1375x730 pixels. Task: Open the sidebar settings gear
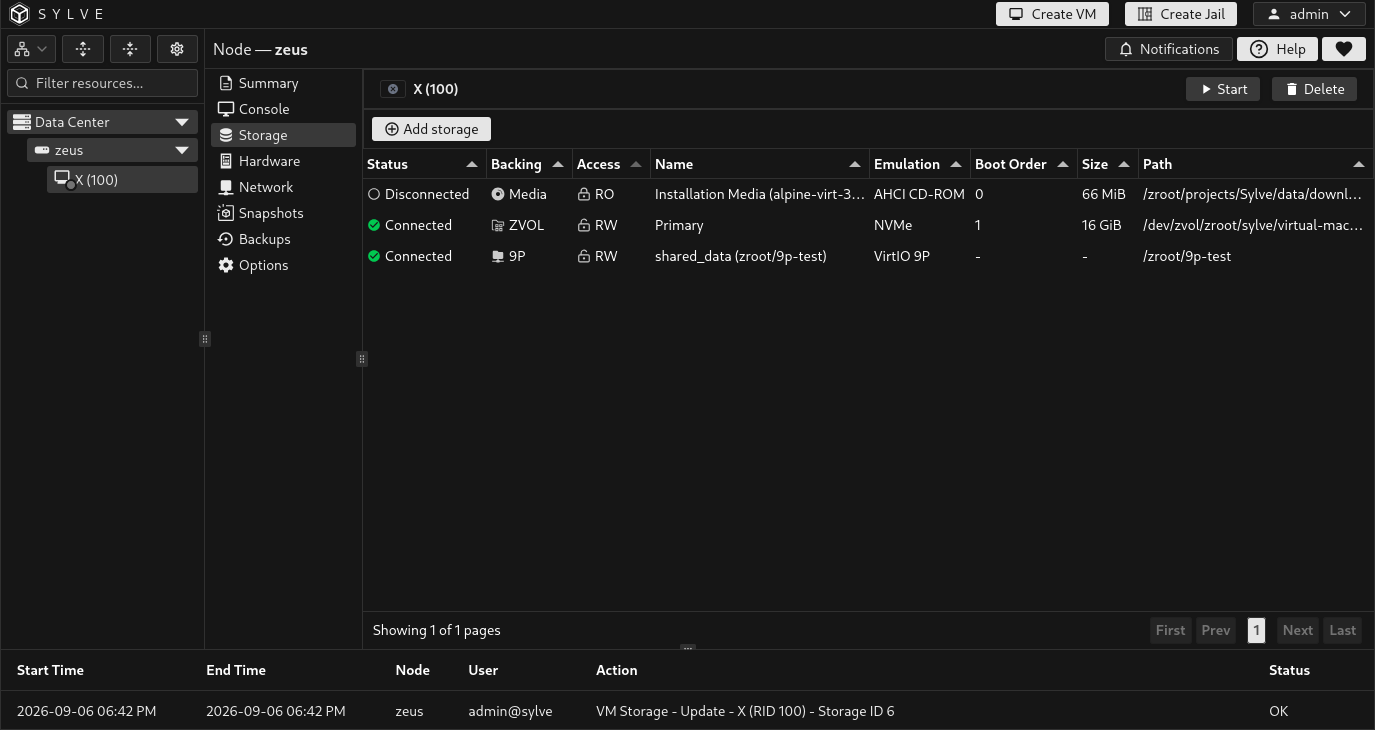coord(177,49)
